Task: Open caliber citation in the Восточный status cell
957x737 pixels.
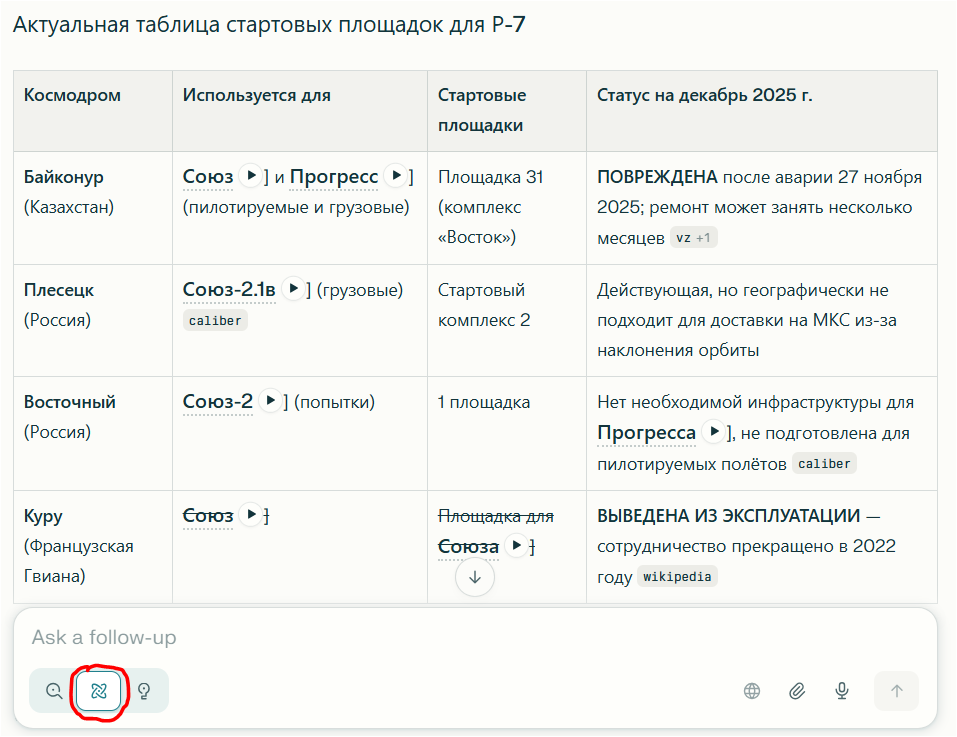Action: click(x=824, y=464)
